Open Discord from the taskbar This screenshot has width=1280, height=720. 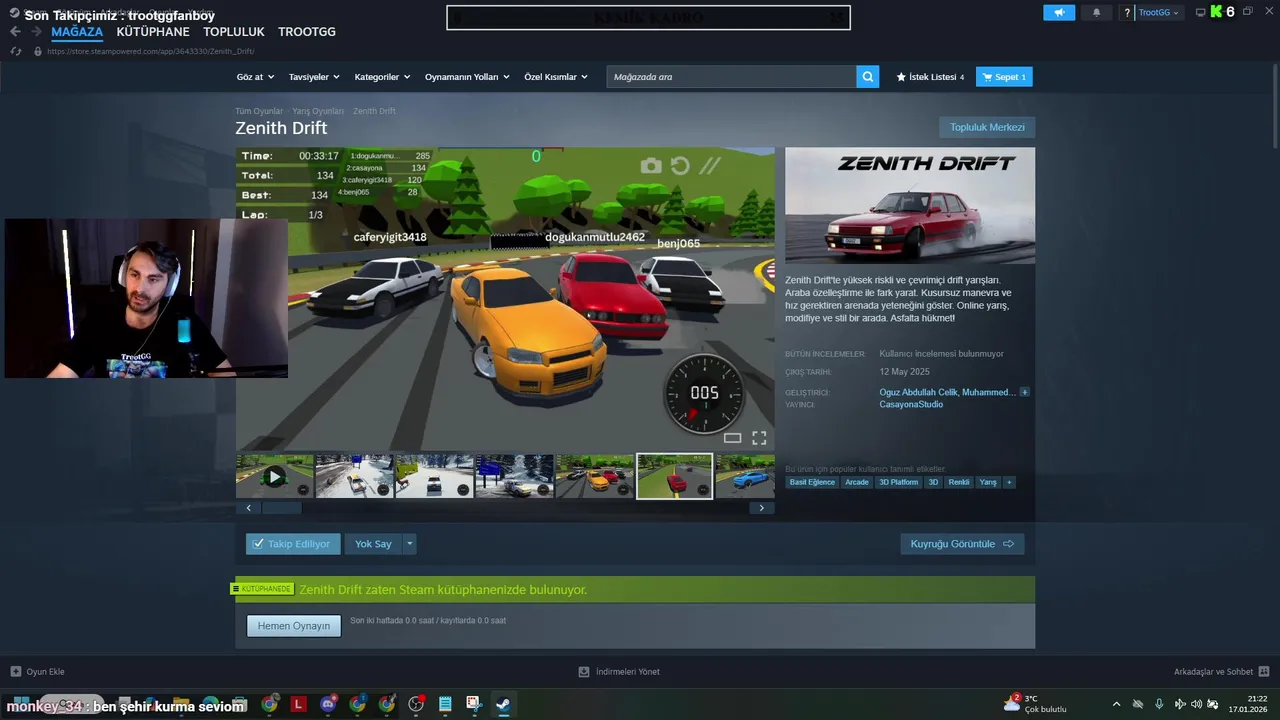tap(328, 704)
